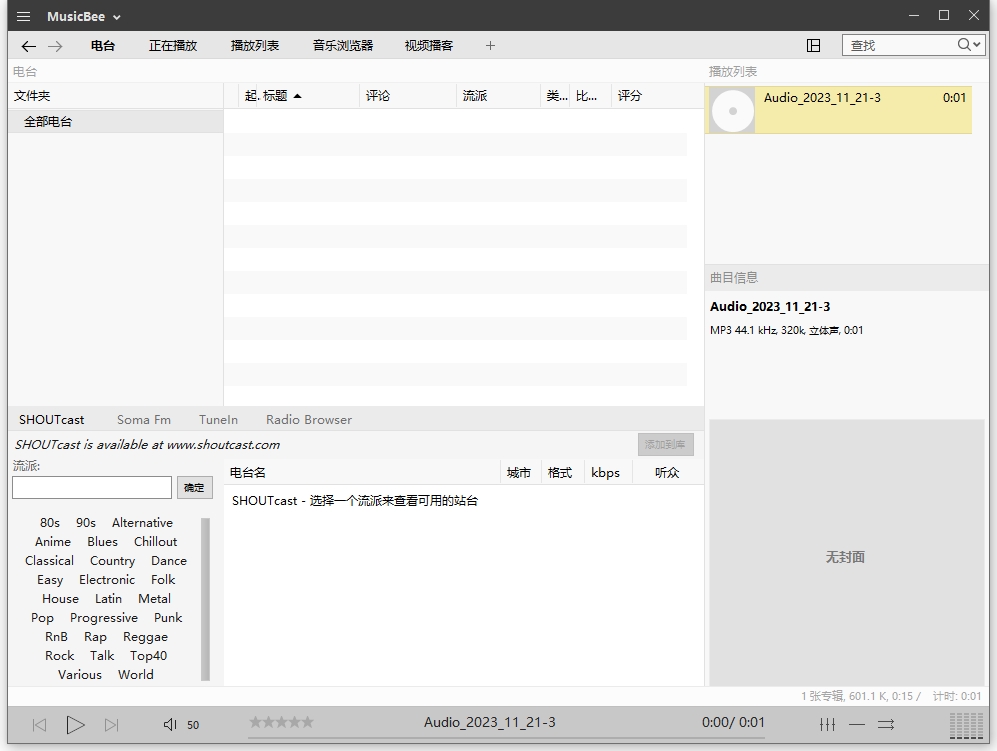Viewport: 997px width, 751px height.
Task: Click the stop playback control
Action: (75, 725)
